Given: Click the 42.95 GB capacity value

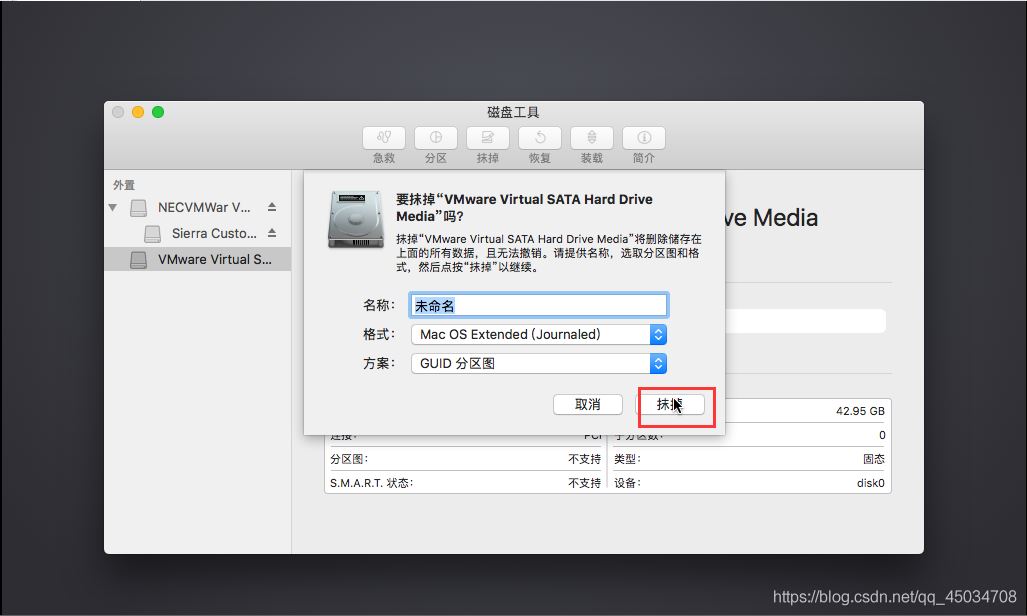Looking at the screenshot, I should [x=860, y=411].
